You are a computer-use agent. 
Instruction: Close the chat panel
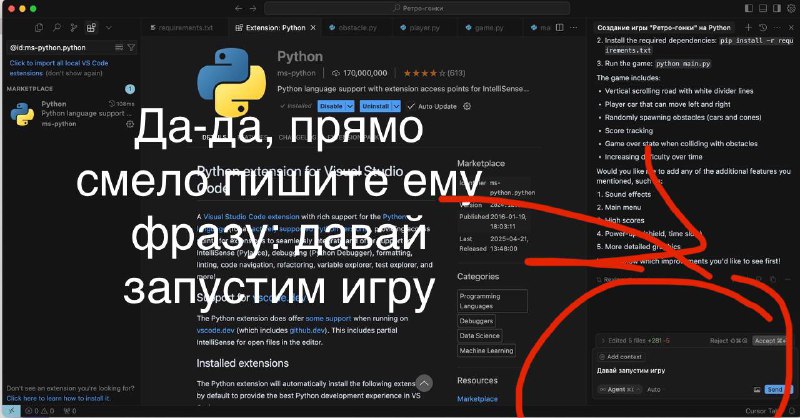[x=792, y=28]
